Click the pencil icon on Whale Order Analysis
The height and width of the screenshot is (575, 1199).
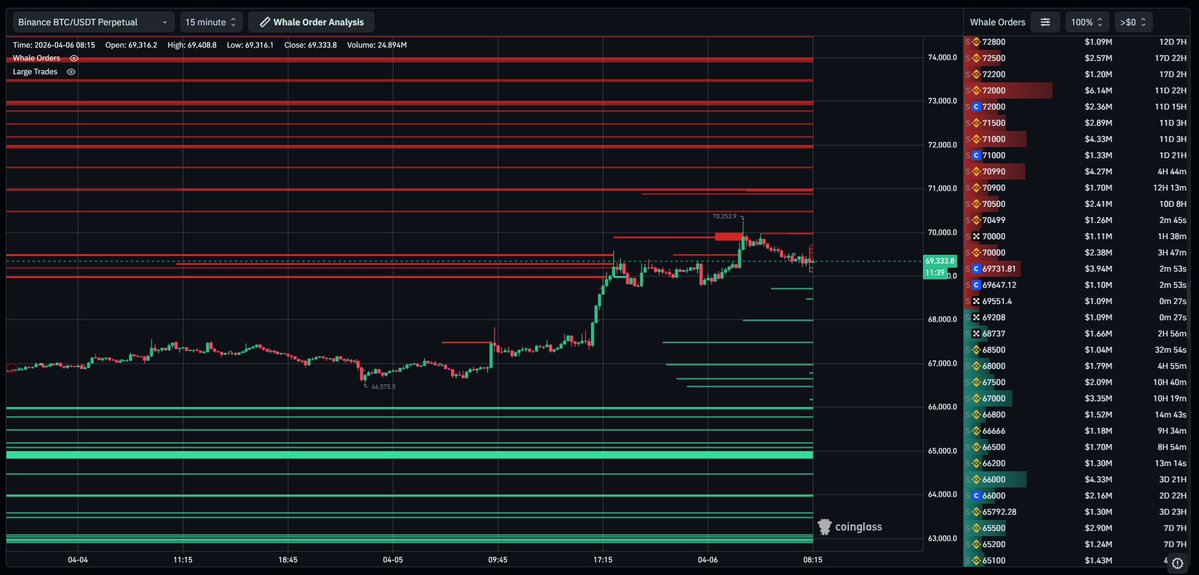pos(265,22)
